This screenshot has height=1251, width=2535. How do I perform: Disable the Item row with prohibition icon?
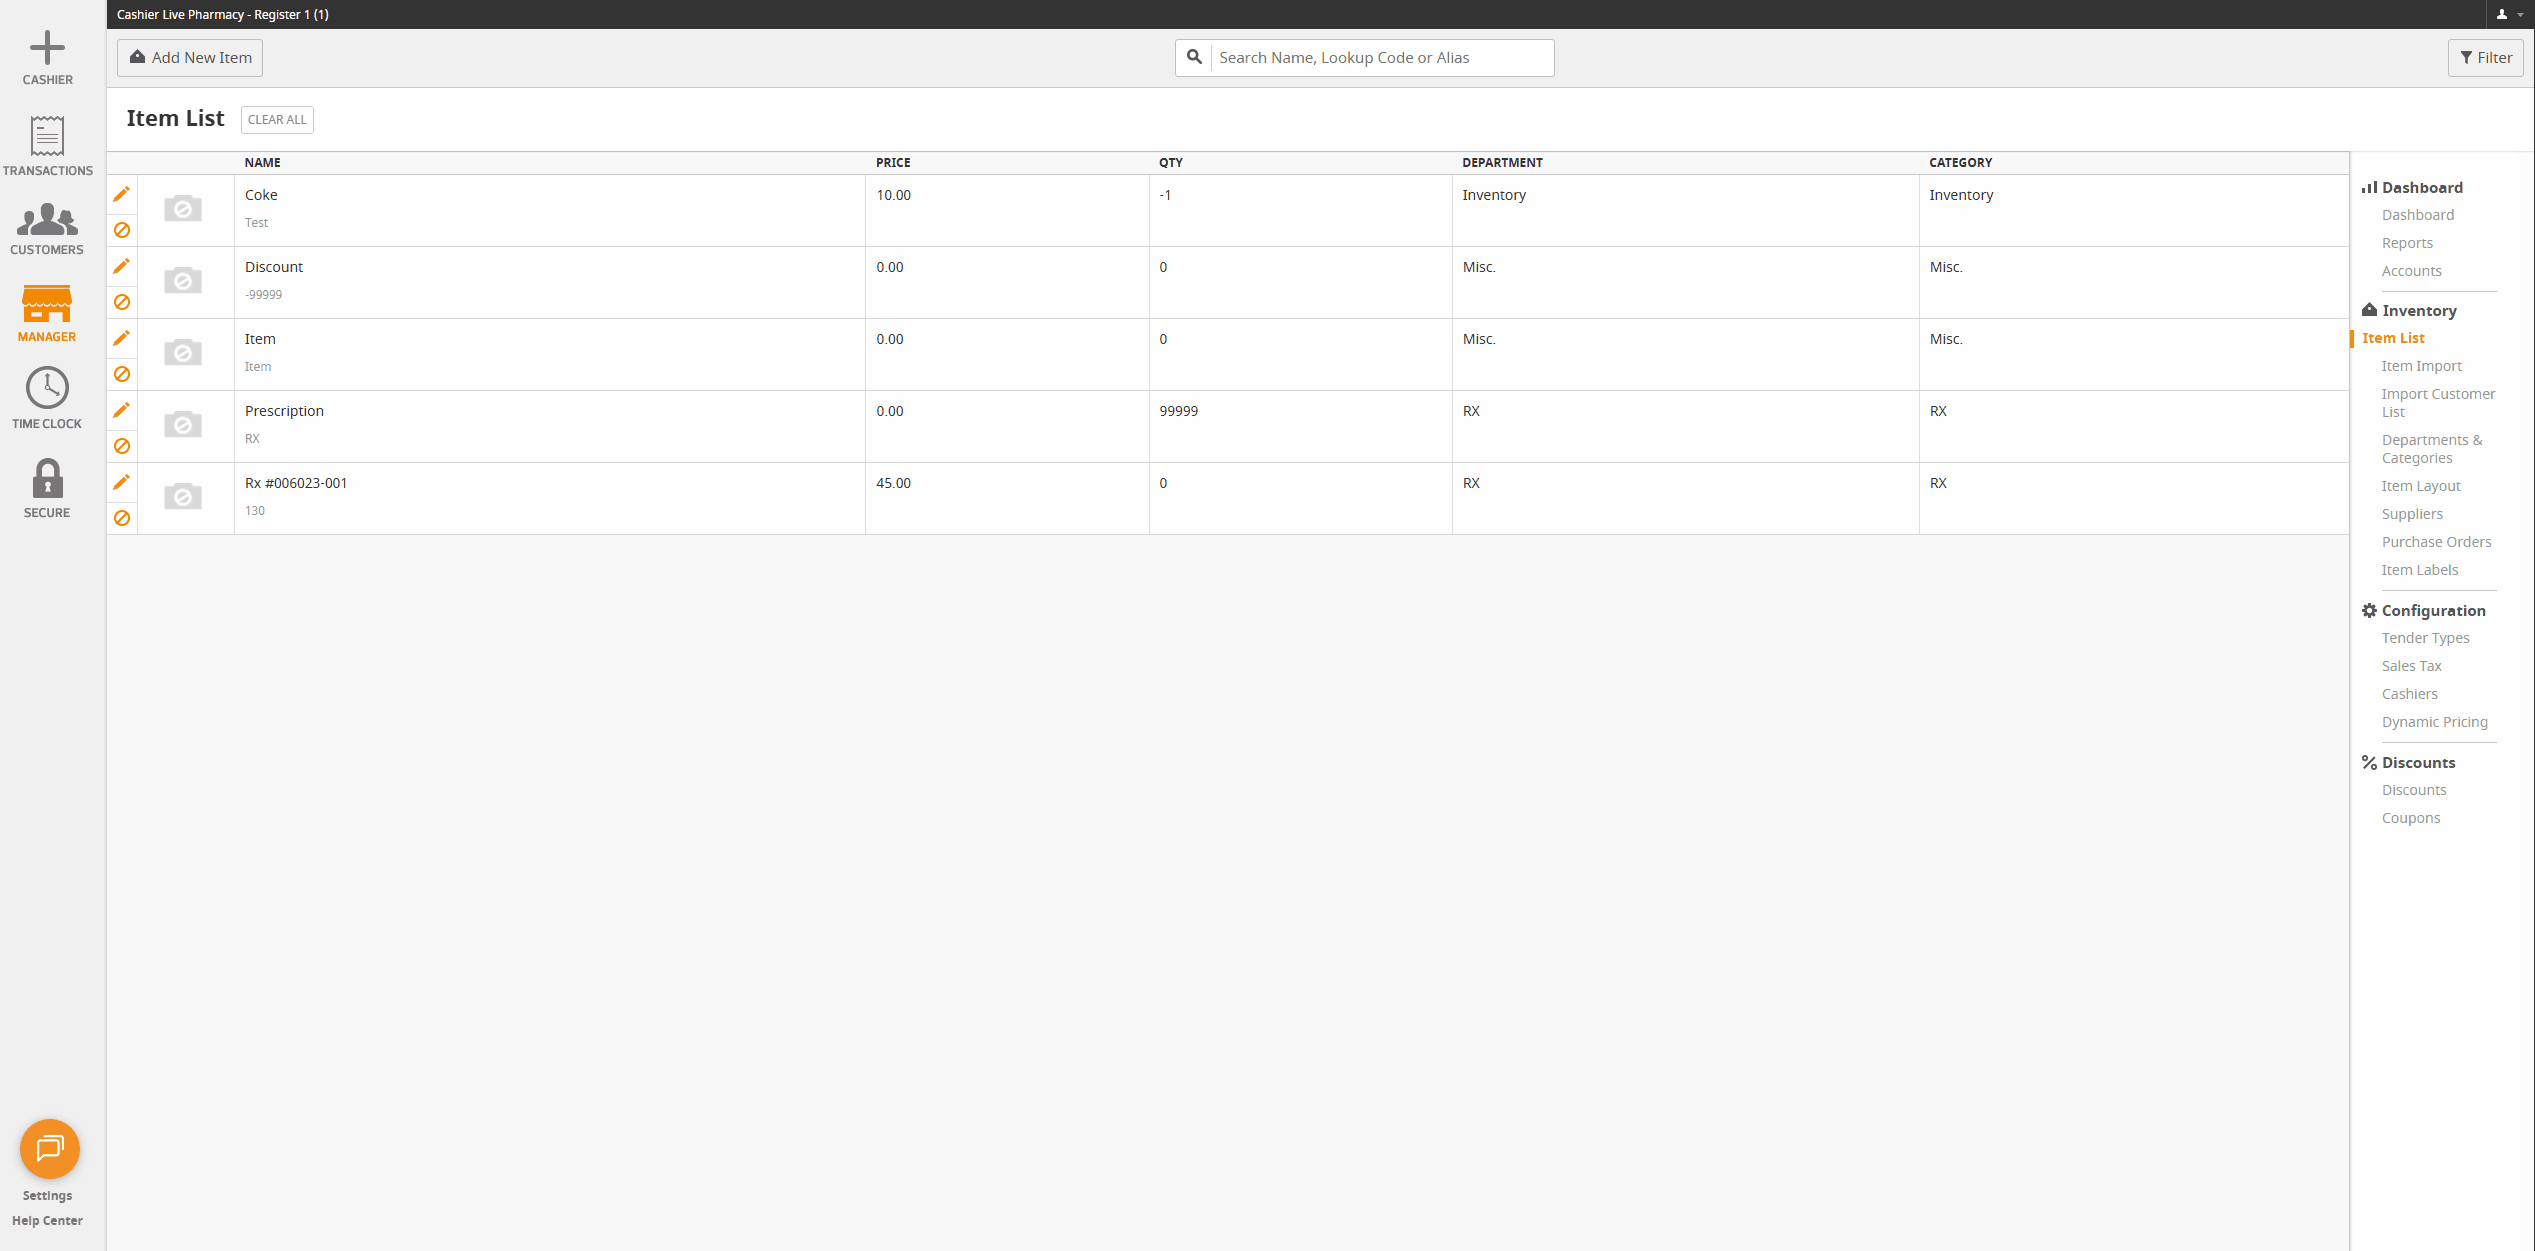121,374
